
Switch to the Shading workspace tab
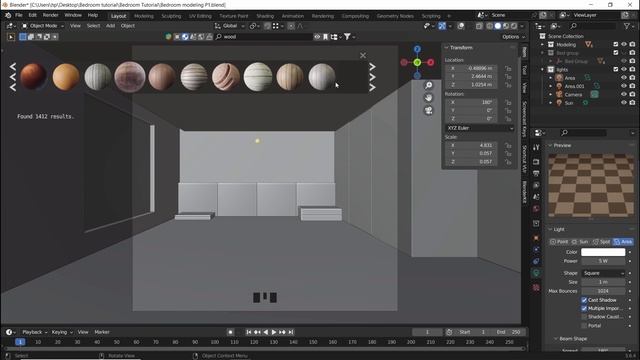tap(265, 16)
